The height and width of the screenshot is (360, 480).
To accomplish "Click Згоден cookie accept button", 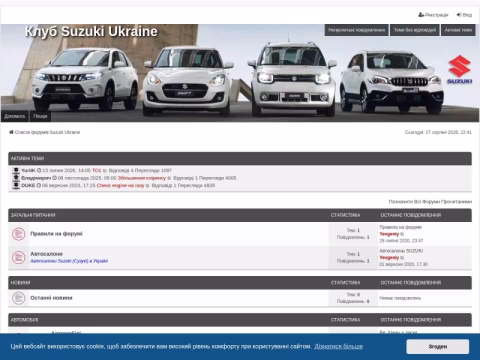I will tap(438, 347).
